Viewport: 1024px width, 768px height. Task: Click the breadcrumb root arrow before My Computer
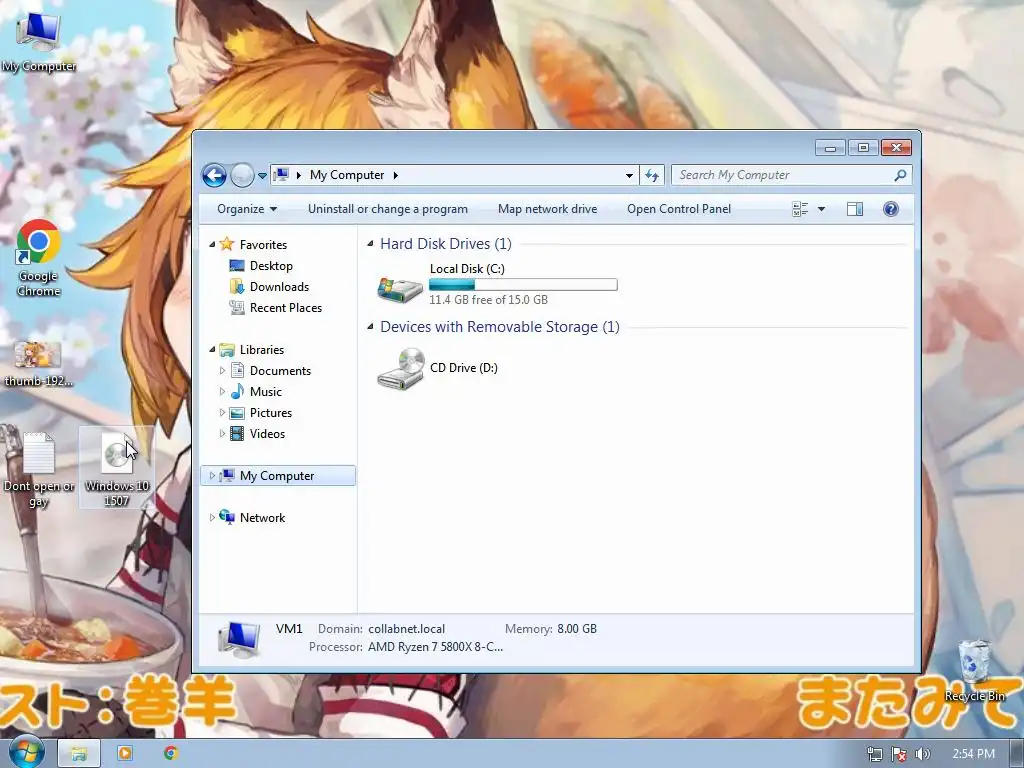point(299,175)
